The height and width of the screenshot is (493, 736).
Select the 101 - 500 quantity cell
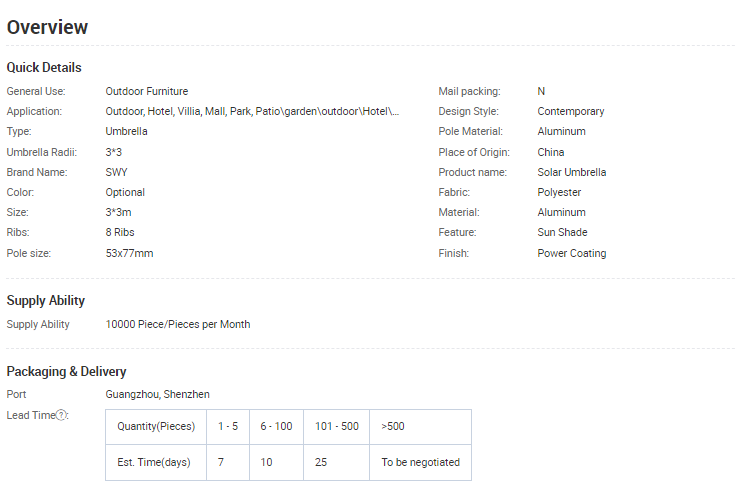pyautogui.click(x=336, y=426)
